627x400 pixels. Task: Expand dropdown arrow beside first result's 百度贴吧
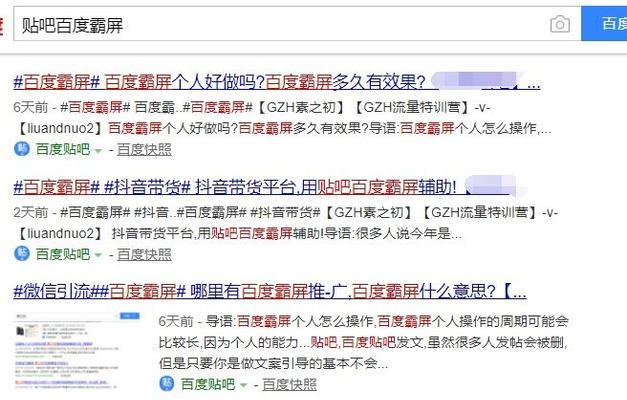(98, 151)
